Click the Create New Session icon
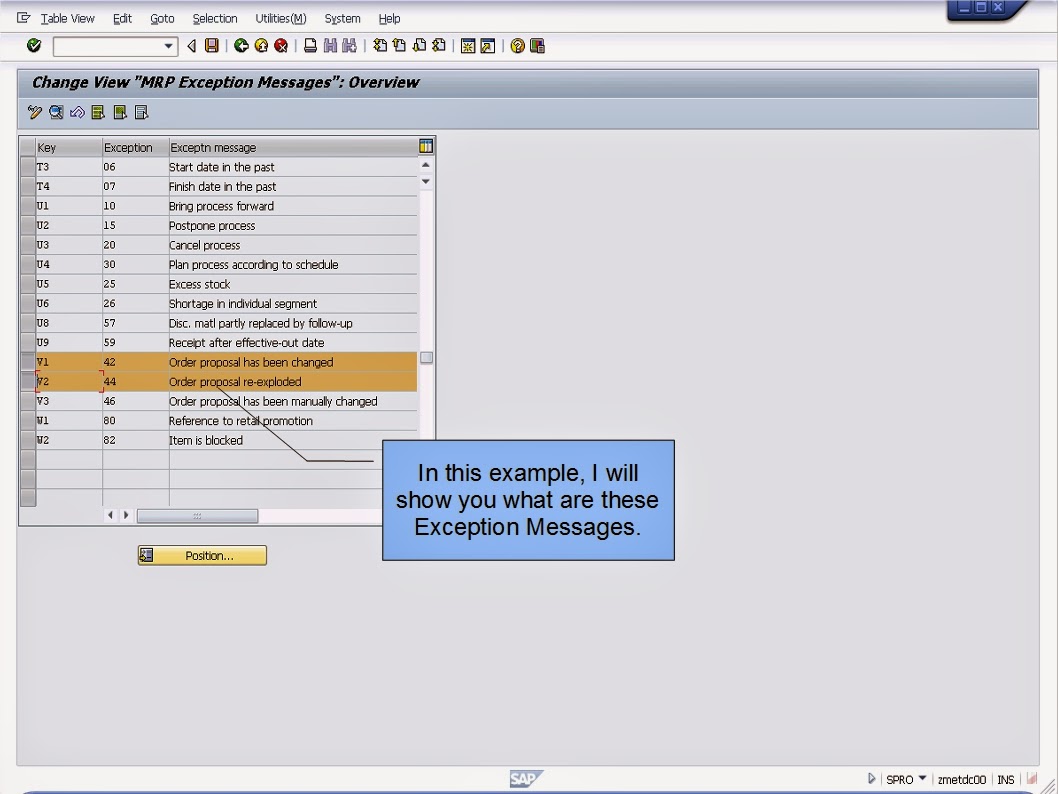 coord(468,46)
